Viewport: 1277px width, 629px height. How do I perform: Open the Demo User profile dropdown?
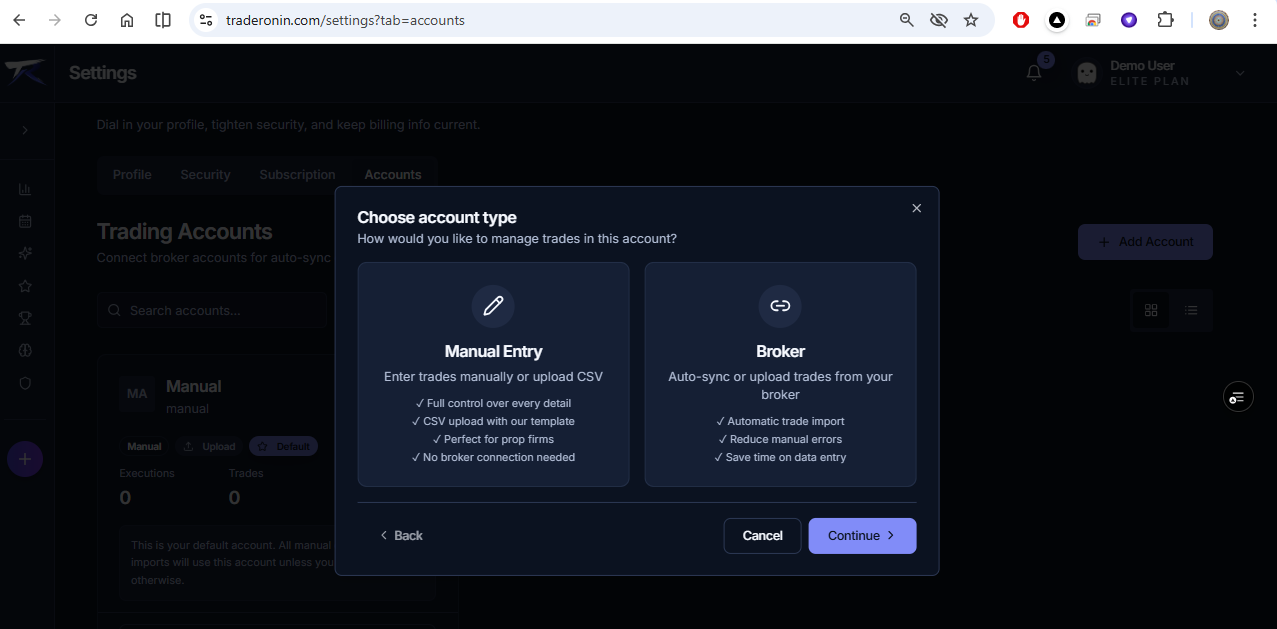click(1240, 73)
